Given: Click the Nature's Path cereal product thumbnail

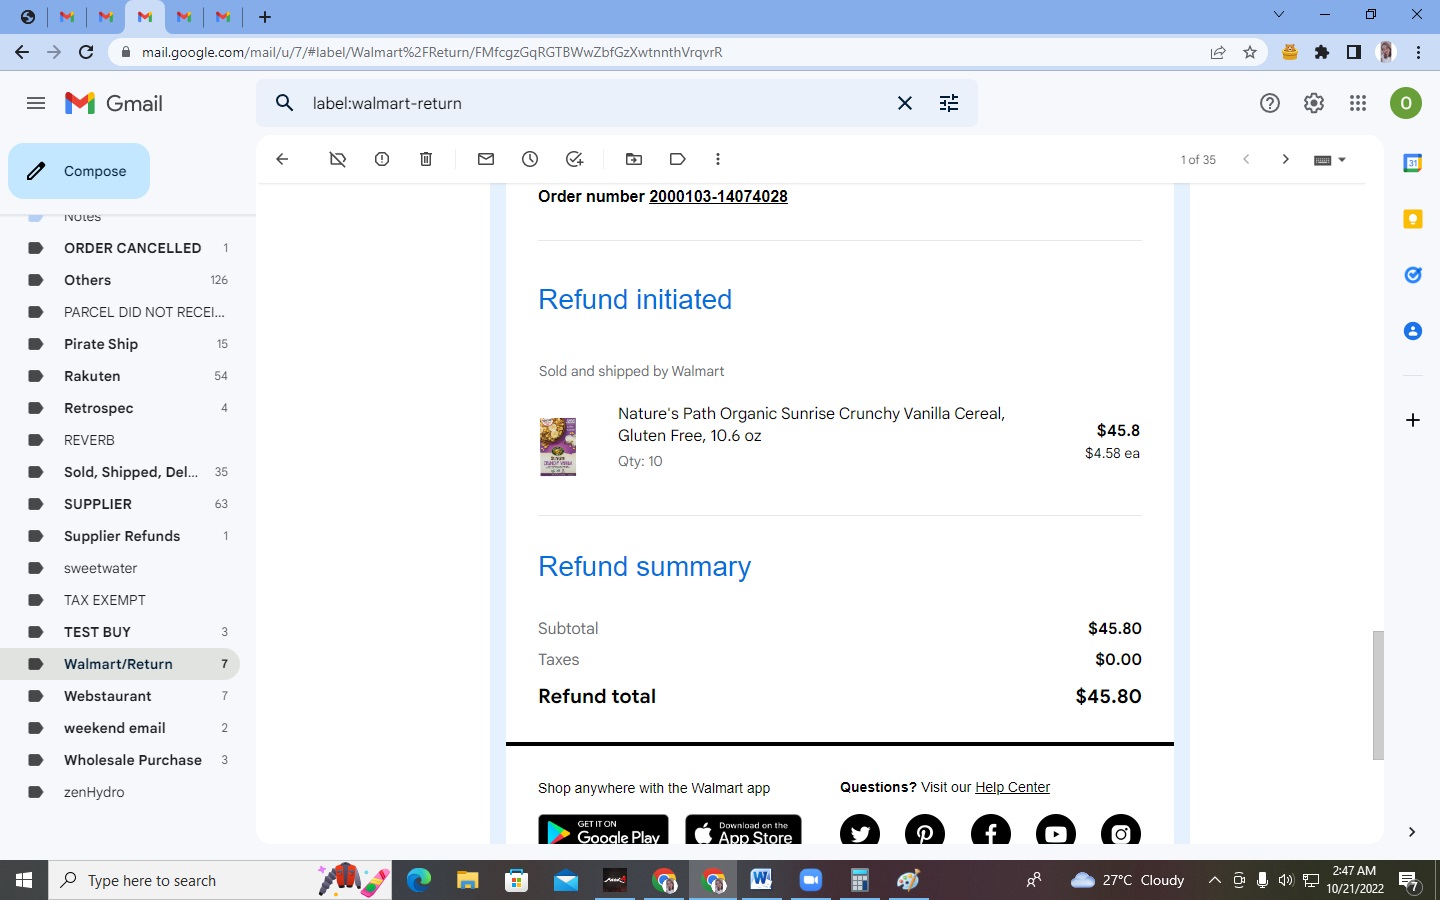Looking at the screenshot, I should tap(558, 446).
